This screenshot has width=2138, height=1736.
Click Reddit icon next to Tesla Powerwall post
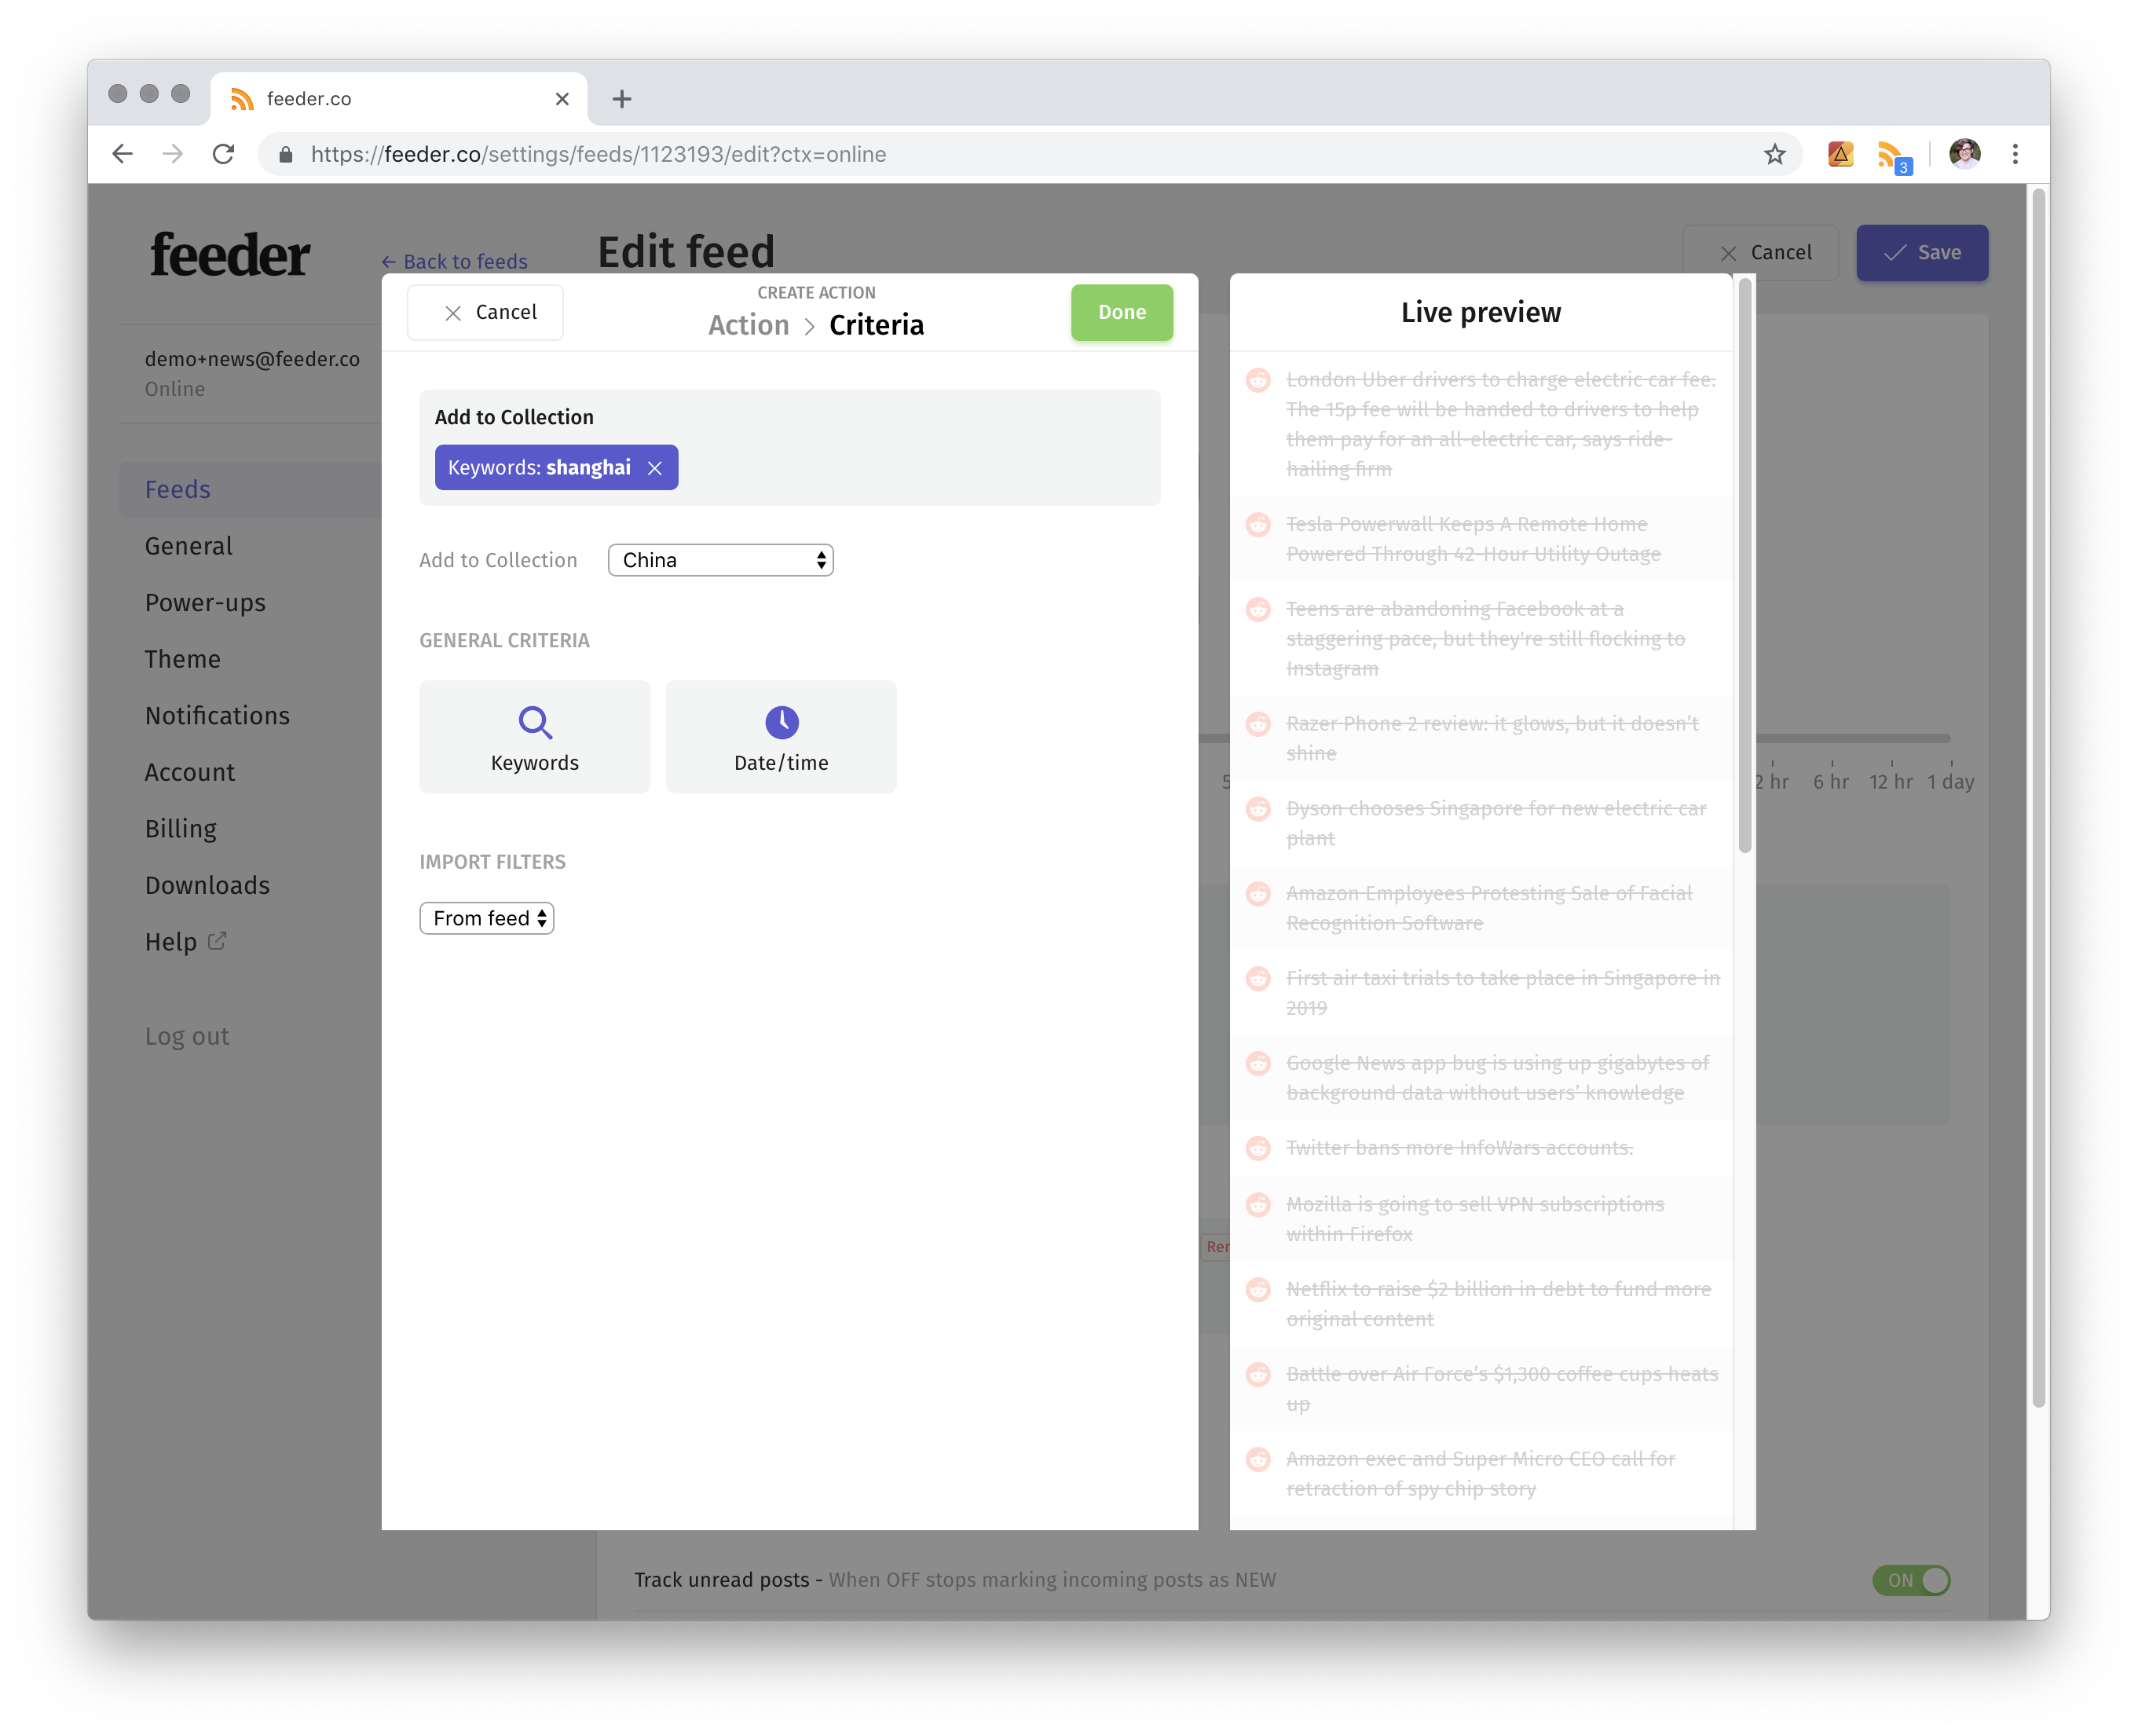pyautogui.click(x=1258, y=524)
